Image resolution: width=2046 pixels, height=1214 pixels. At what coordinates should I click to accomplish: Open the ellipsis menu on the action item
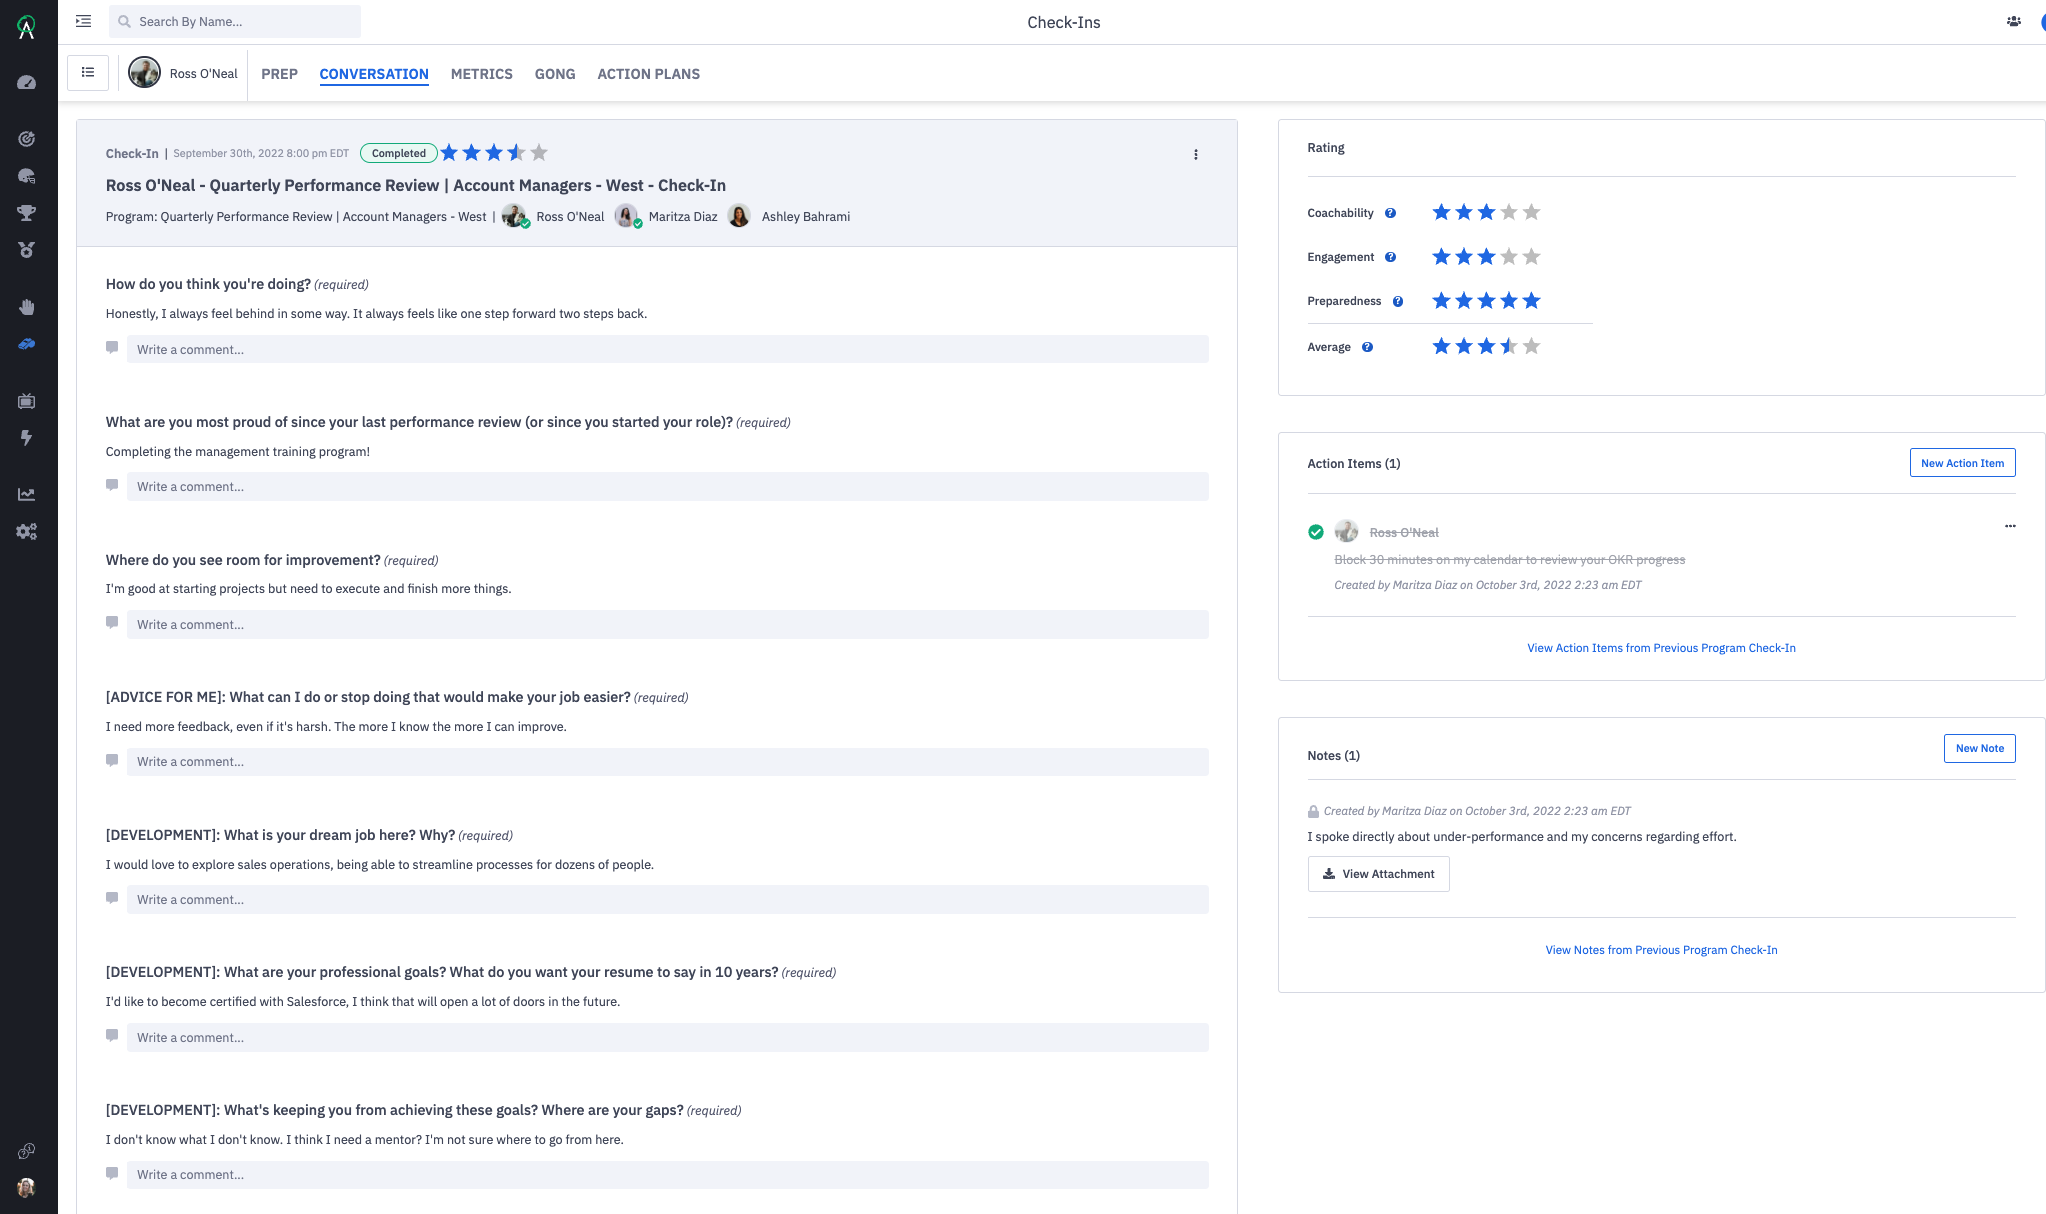click(2010, 527)
